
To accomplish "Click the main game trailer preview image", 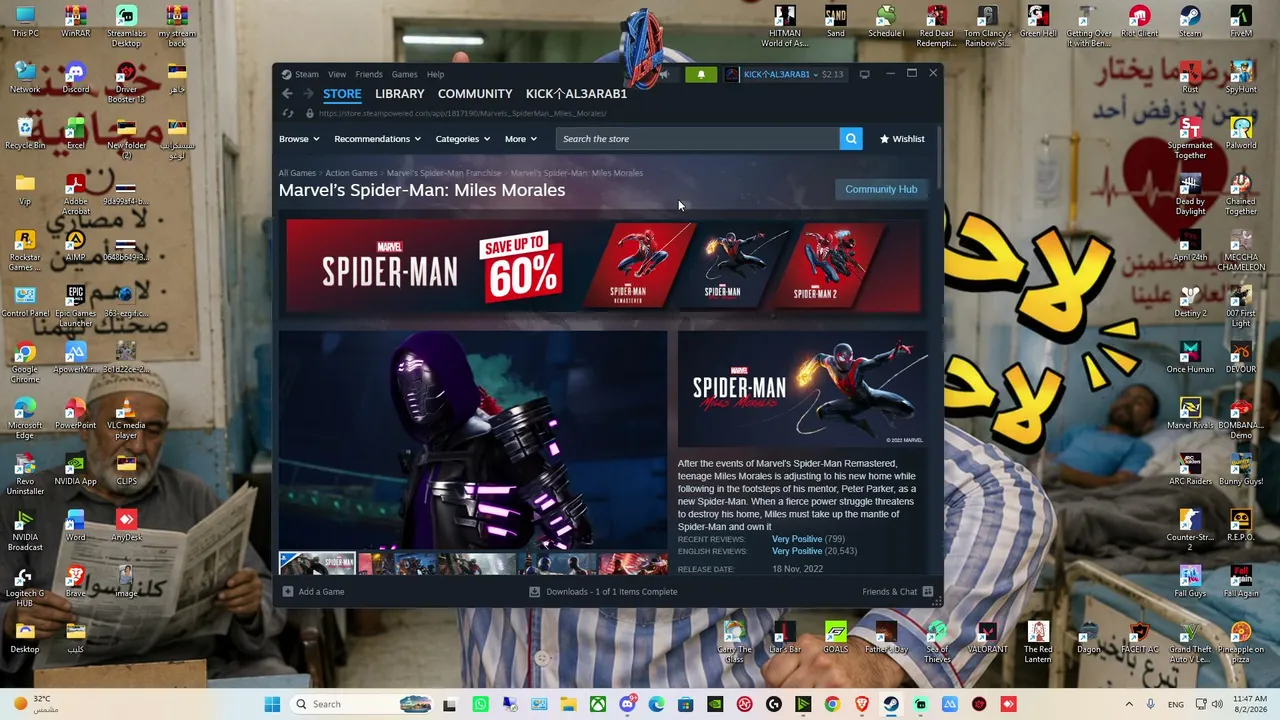I will (472, 440).
